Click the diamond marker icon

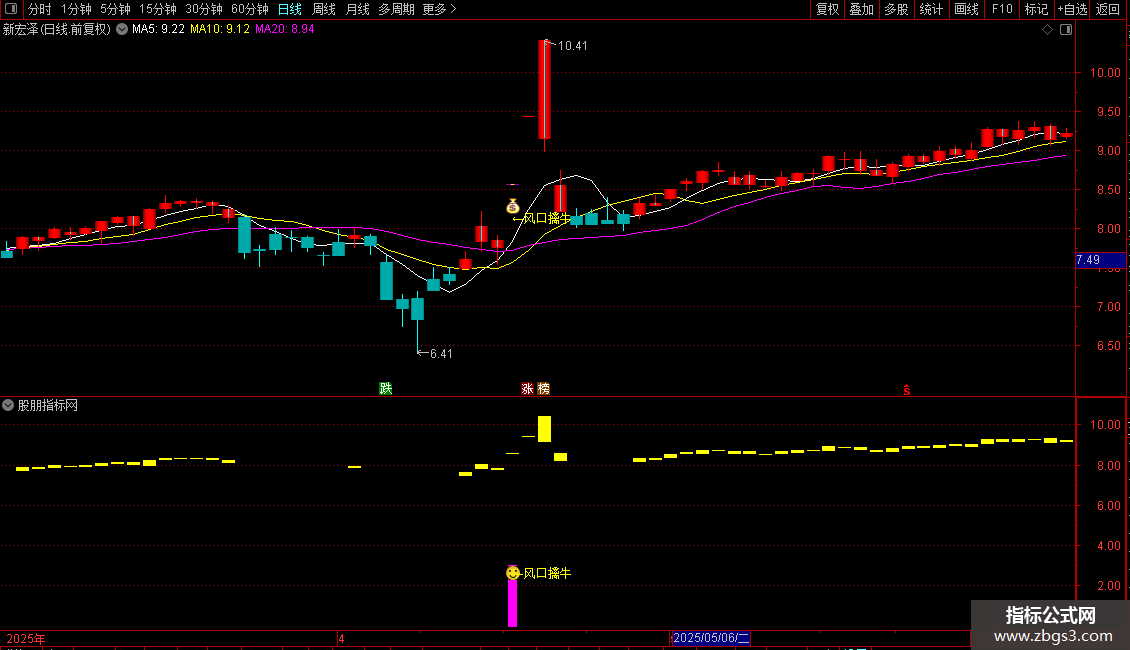(1048, 30)
